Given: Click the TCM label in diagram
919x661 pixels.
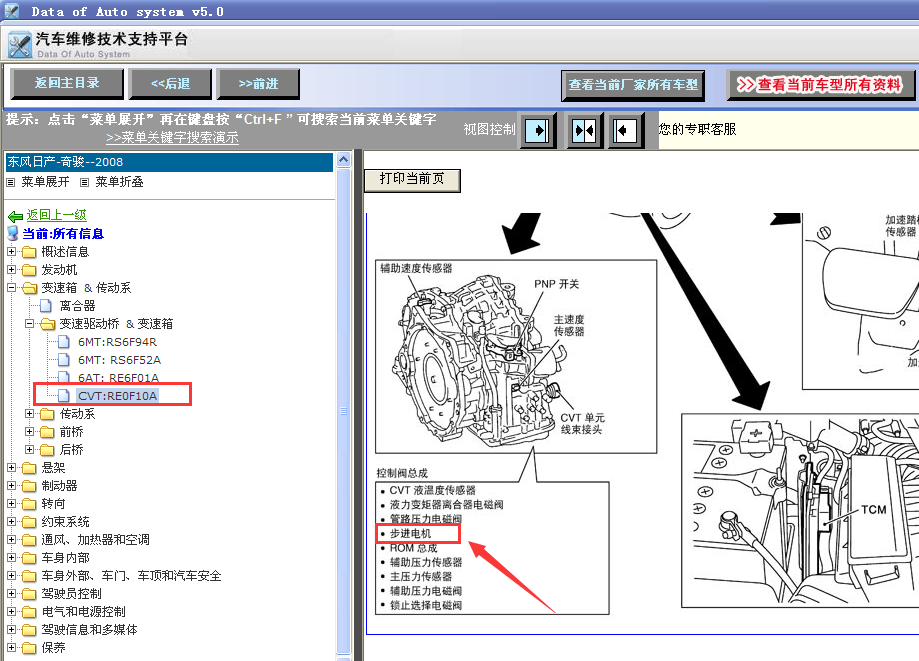Looking at the screenshot, I should 873,510.
